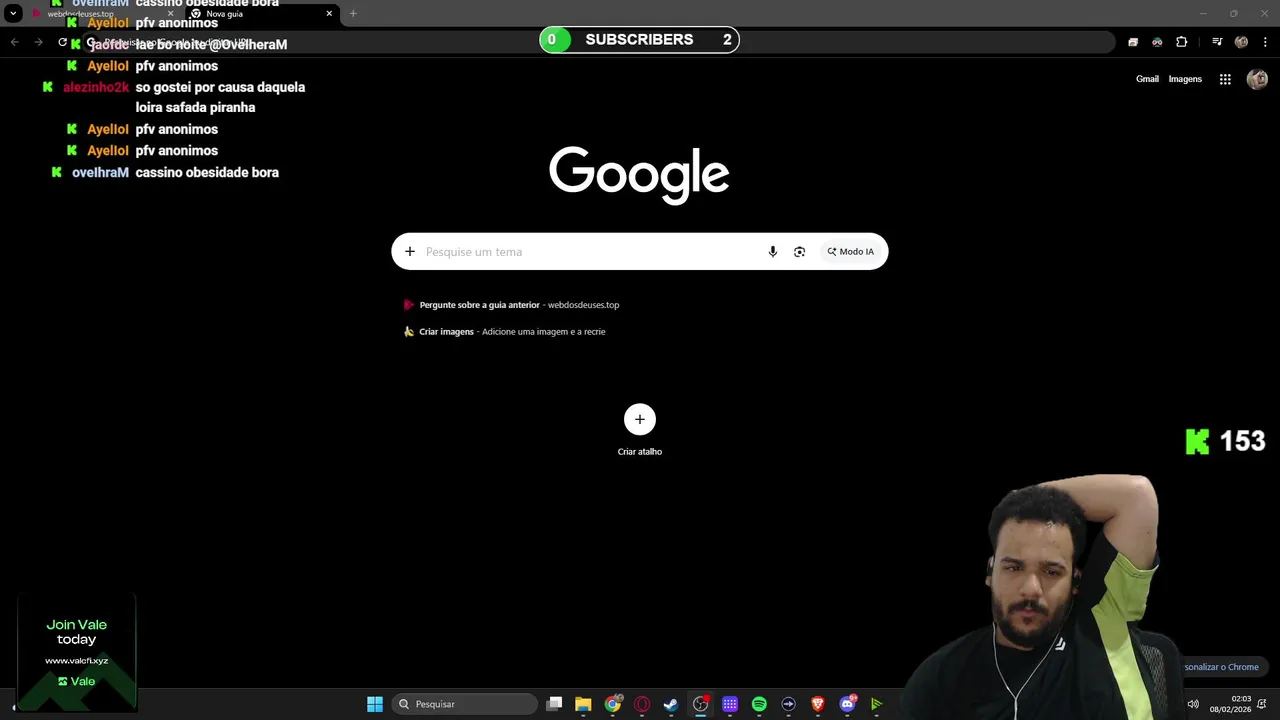Open Discord from taskbar
The height and width of the screenshot is (720, 1280).
coord(848,704)
